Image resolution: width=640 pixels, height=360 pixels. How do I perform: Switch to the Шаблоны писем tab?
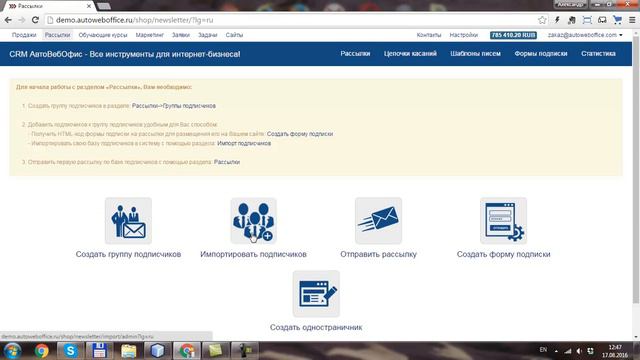476,53
